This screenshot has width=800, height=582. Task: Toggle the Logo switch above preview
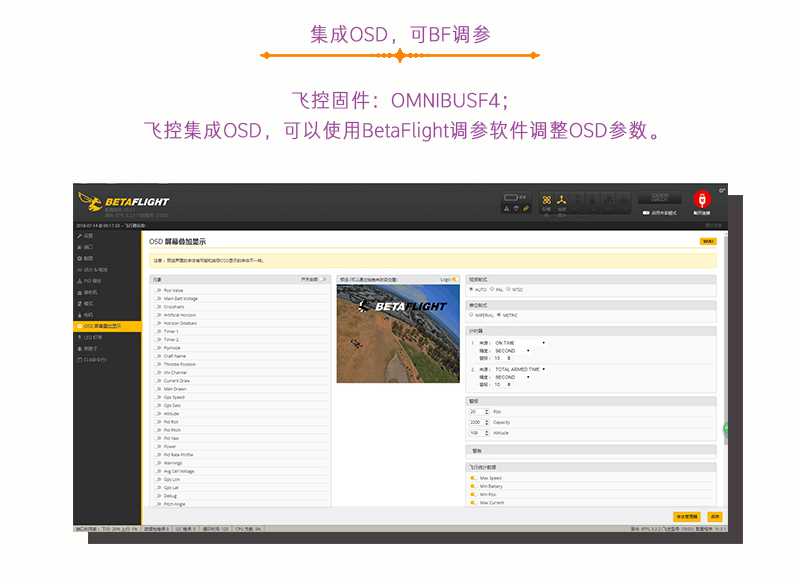454,280
